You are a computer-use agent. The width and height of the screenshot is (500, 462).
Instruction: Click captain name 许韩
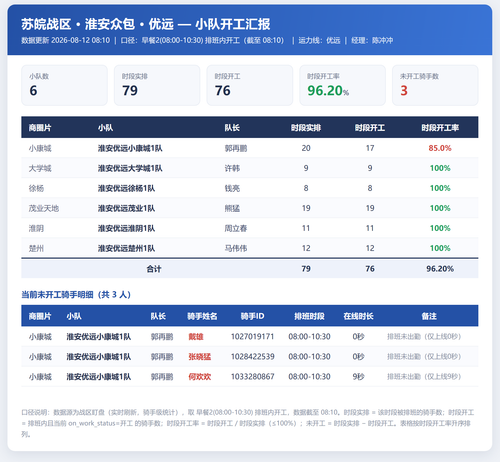point(232,168)
